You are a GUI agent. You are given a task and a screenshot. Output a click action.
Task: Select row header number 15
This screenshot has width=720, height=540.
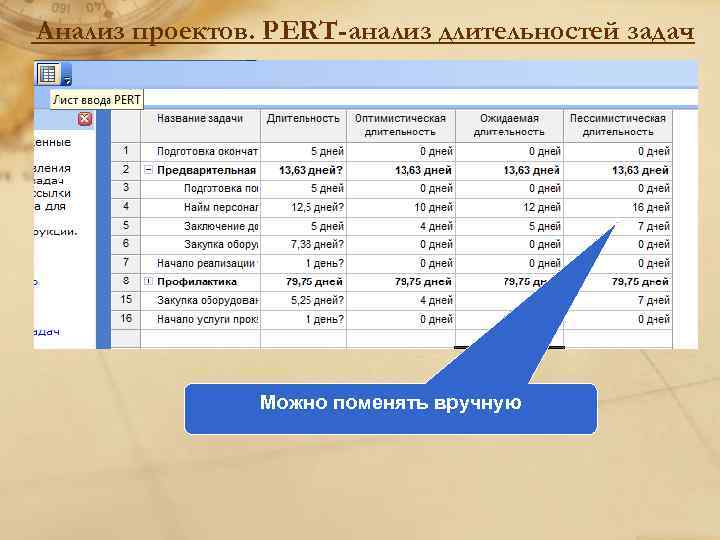click(x=126, y=300)
